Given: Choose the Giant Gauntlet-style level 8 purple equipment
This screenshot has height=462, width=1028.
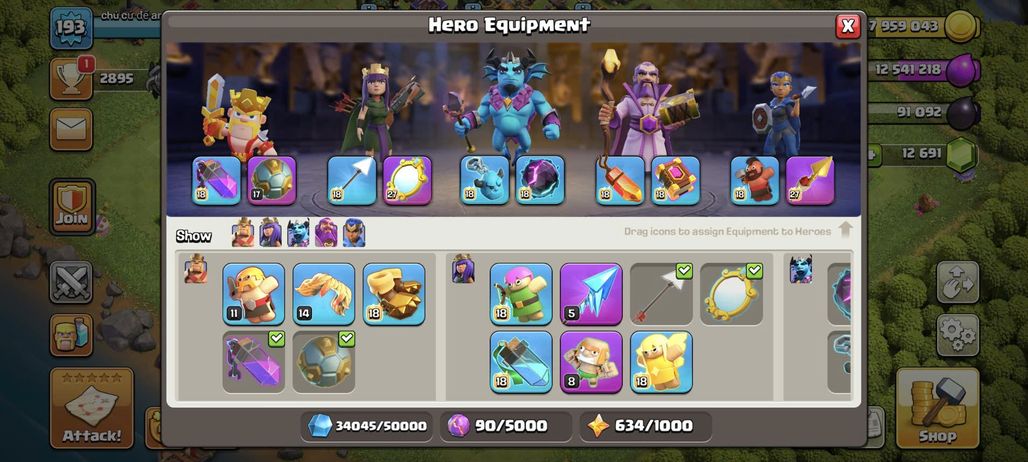Looking at the screenshot, I should (x=591, y=362).
